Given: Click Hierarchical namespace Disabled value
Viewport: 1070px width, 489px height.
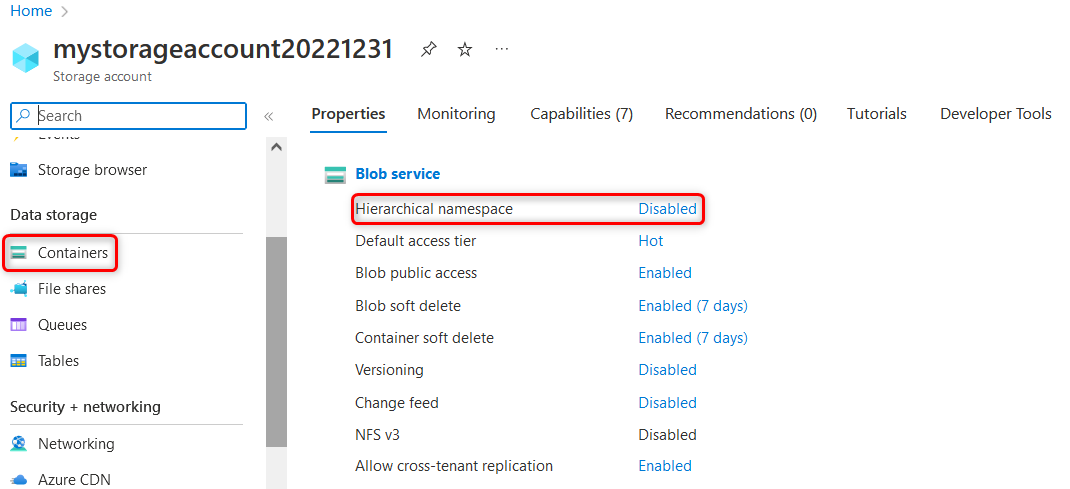Looking at the screenshot, I should point(667,209).
